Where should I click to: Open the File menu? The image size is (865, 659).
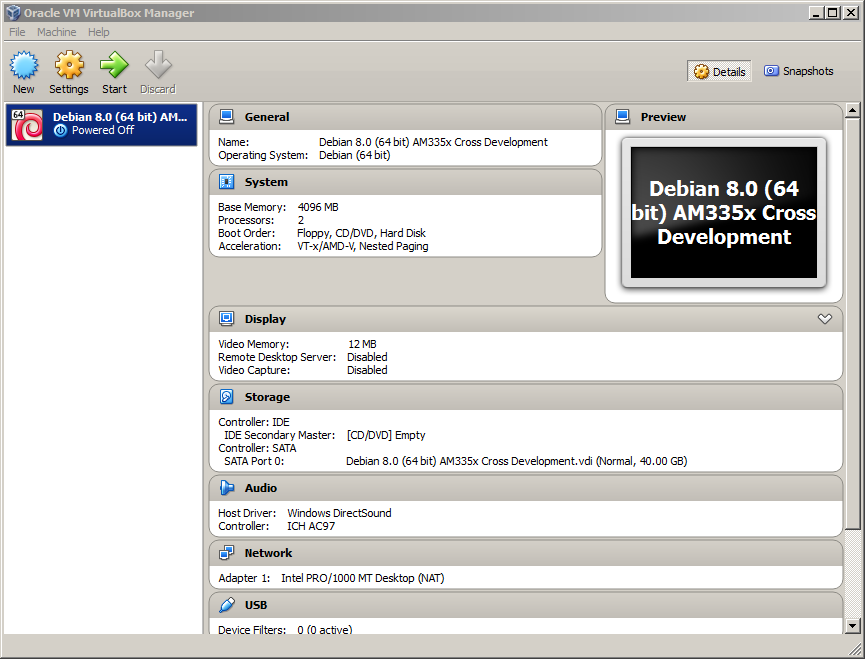click(17, 32)
